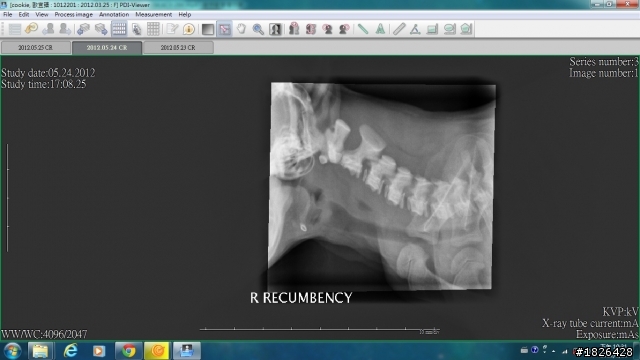Click the previous series icon
The width and height of the screenshot is (640, 360).
click(x=83, y=29)
